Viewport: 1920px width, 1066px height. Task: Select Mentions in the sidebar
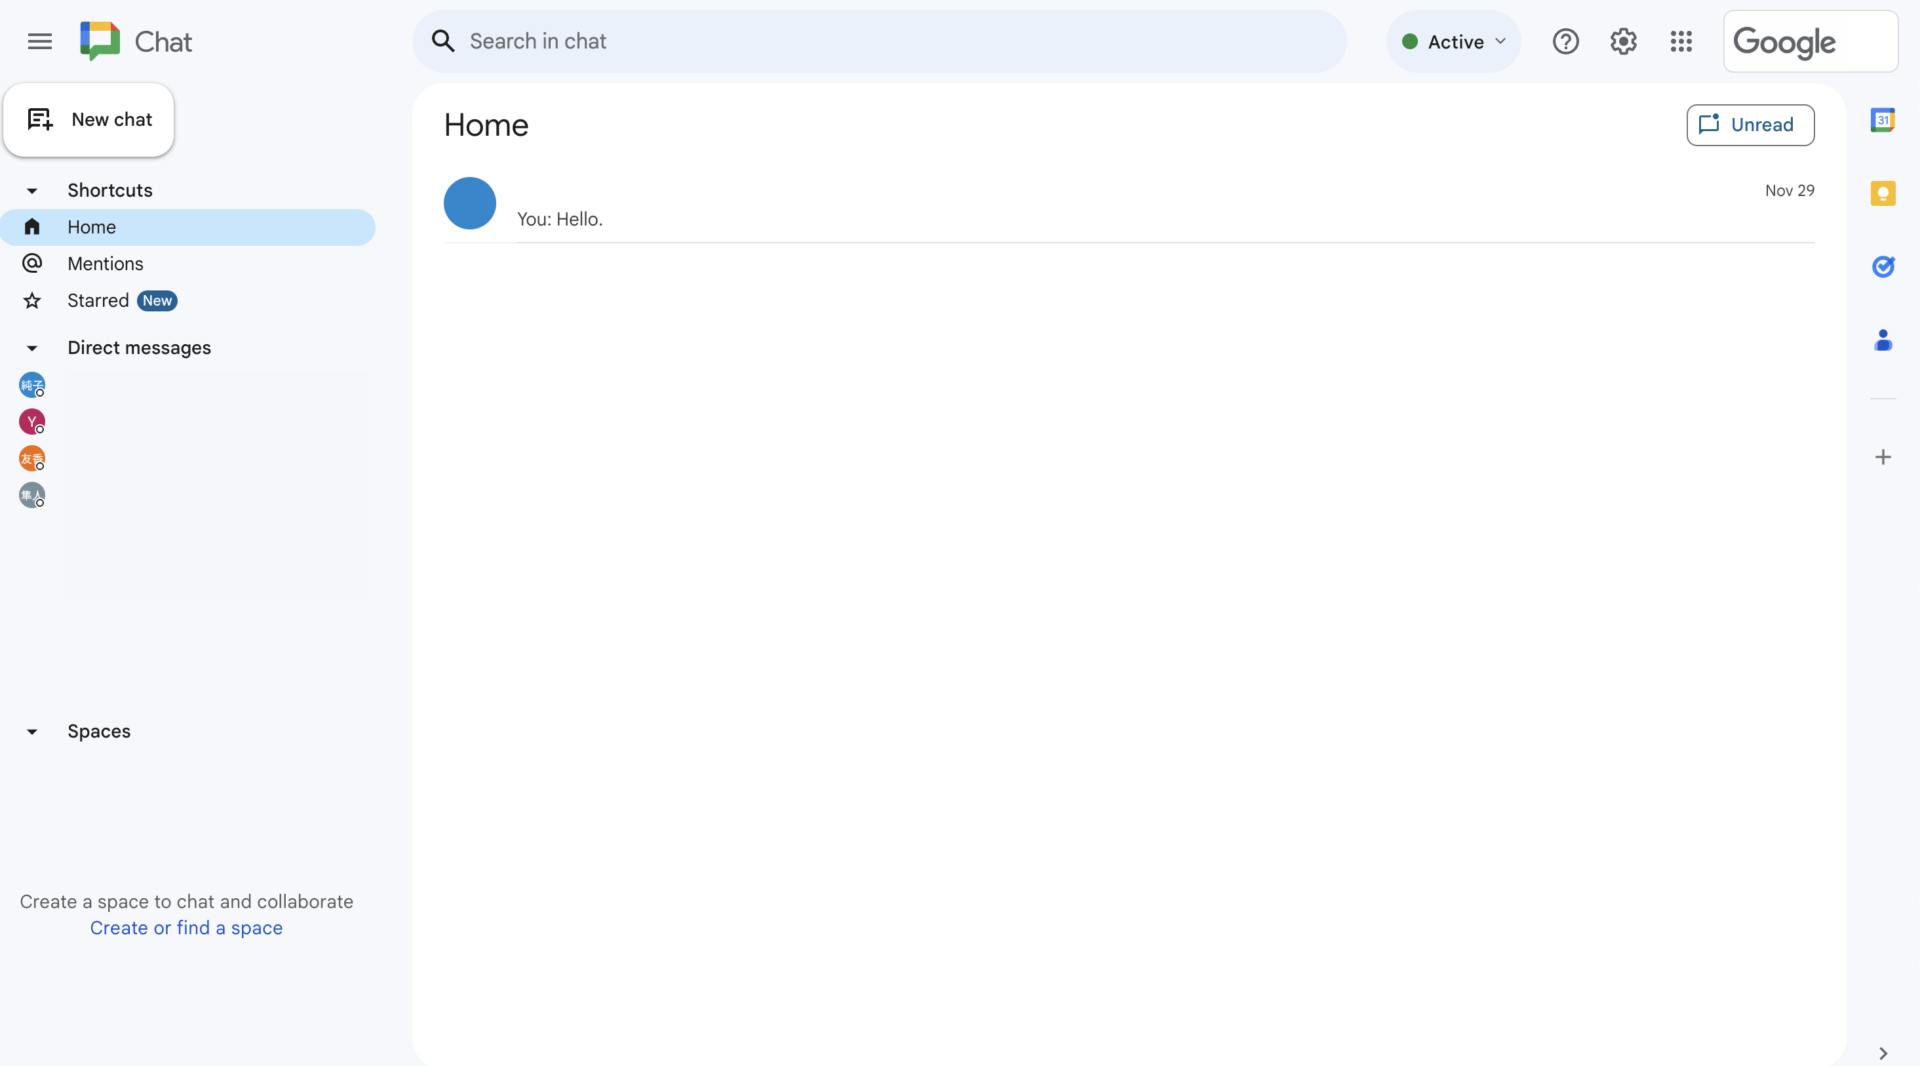click(x=106, y=263)
